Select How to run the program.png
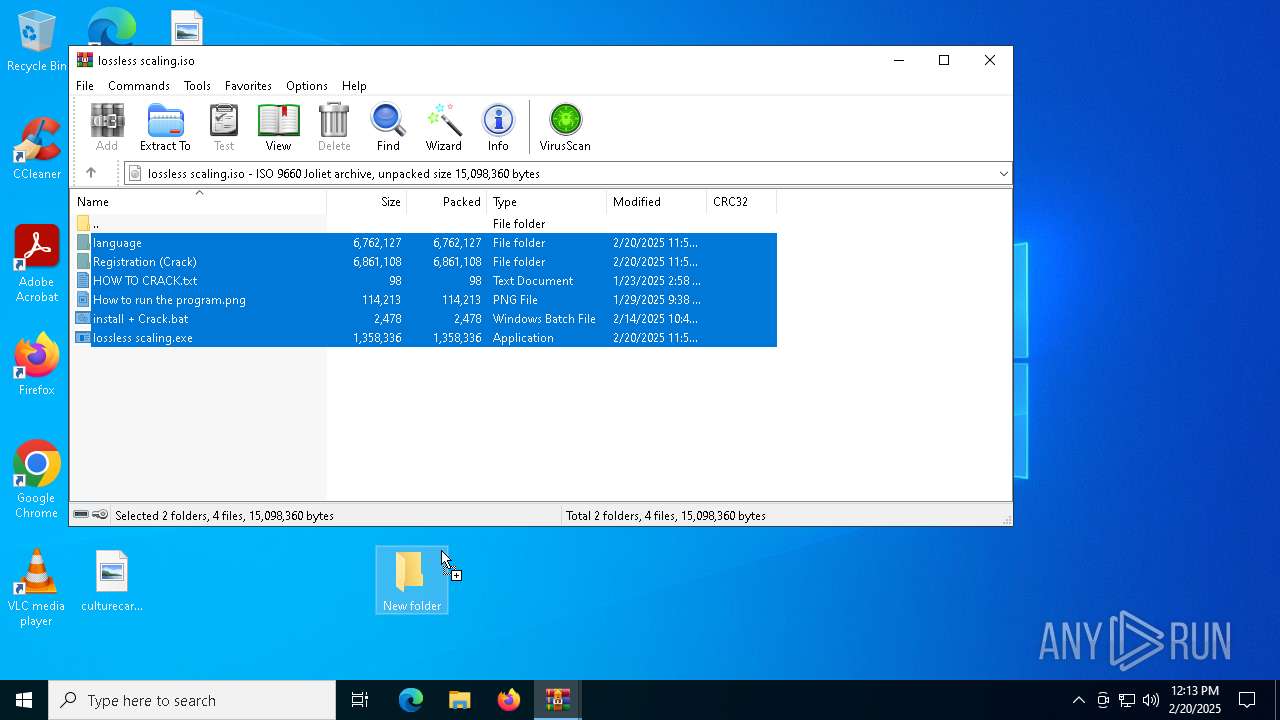The height and width of the screenshot is (720, 1280). point(425,300)
